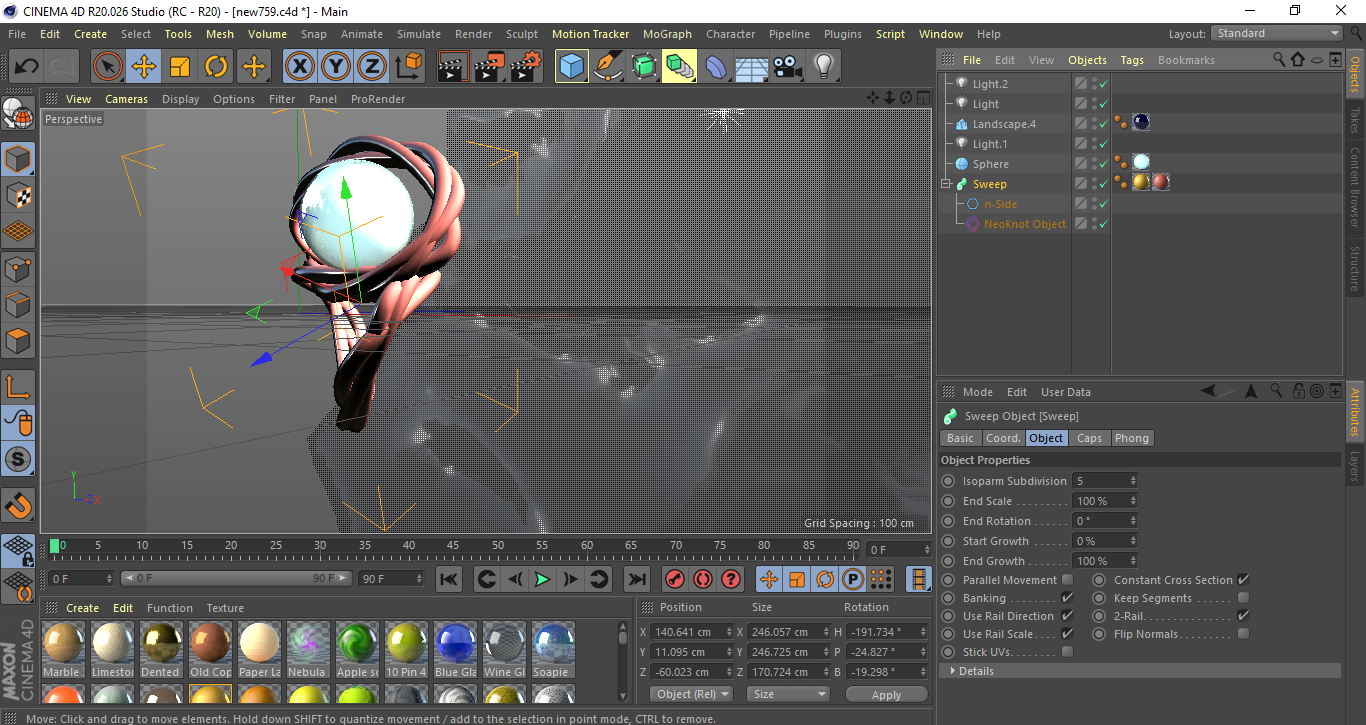Click the End Rotation input field
The image size is (1366, 725).
click(1099, 521)
